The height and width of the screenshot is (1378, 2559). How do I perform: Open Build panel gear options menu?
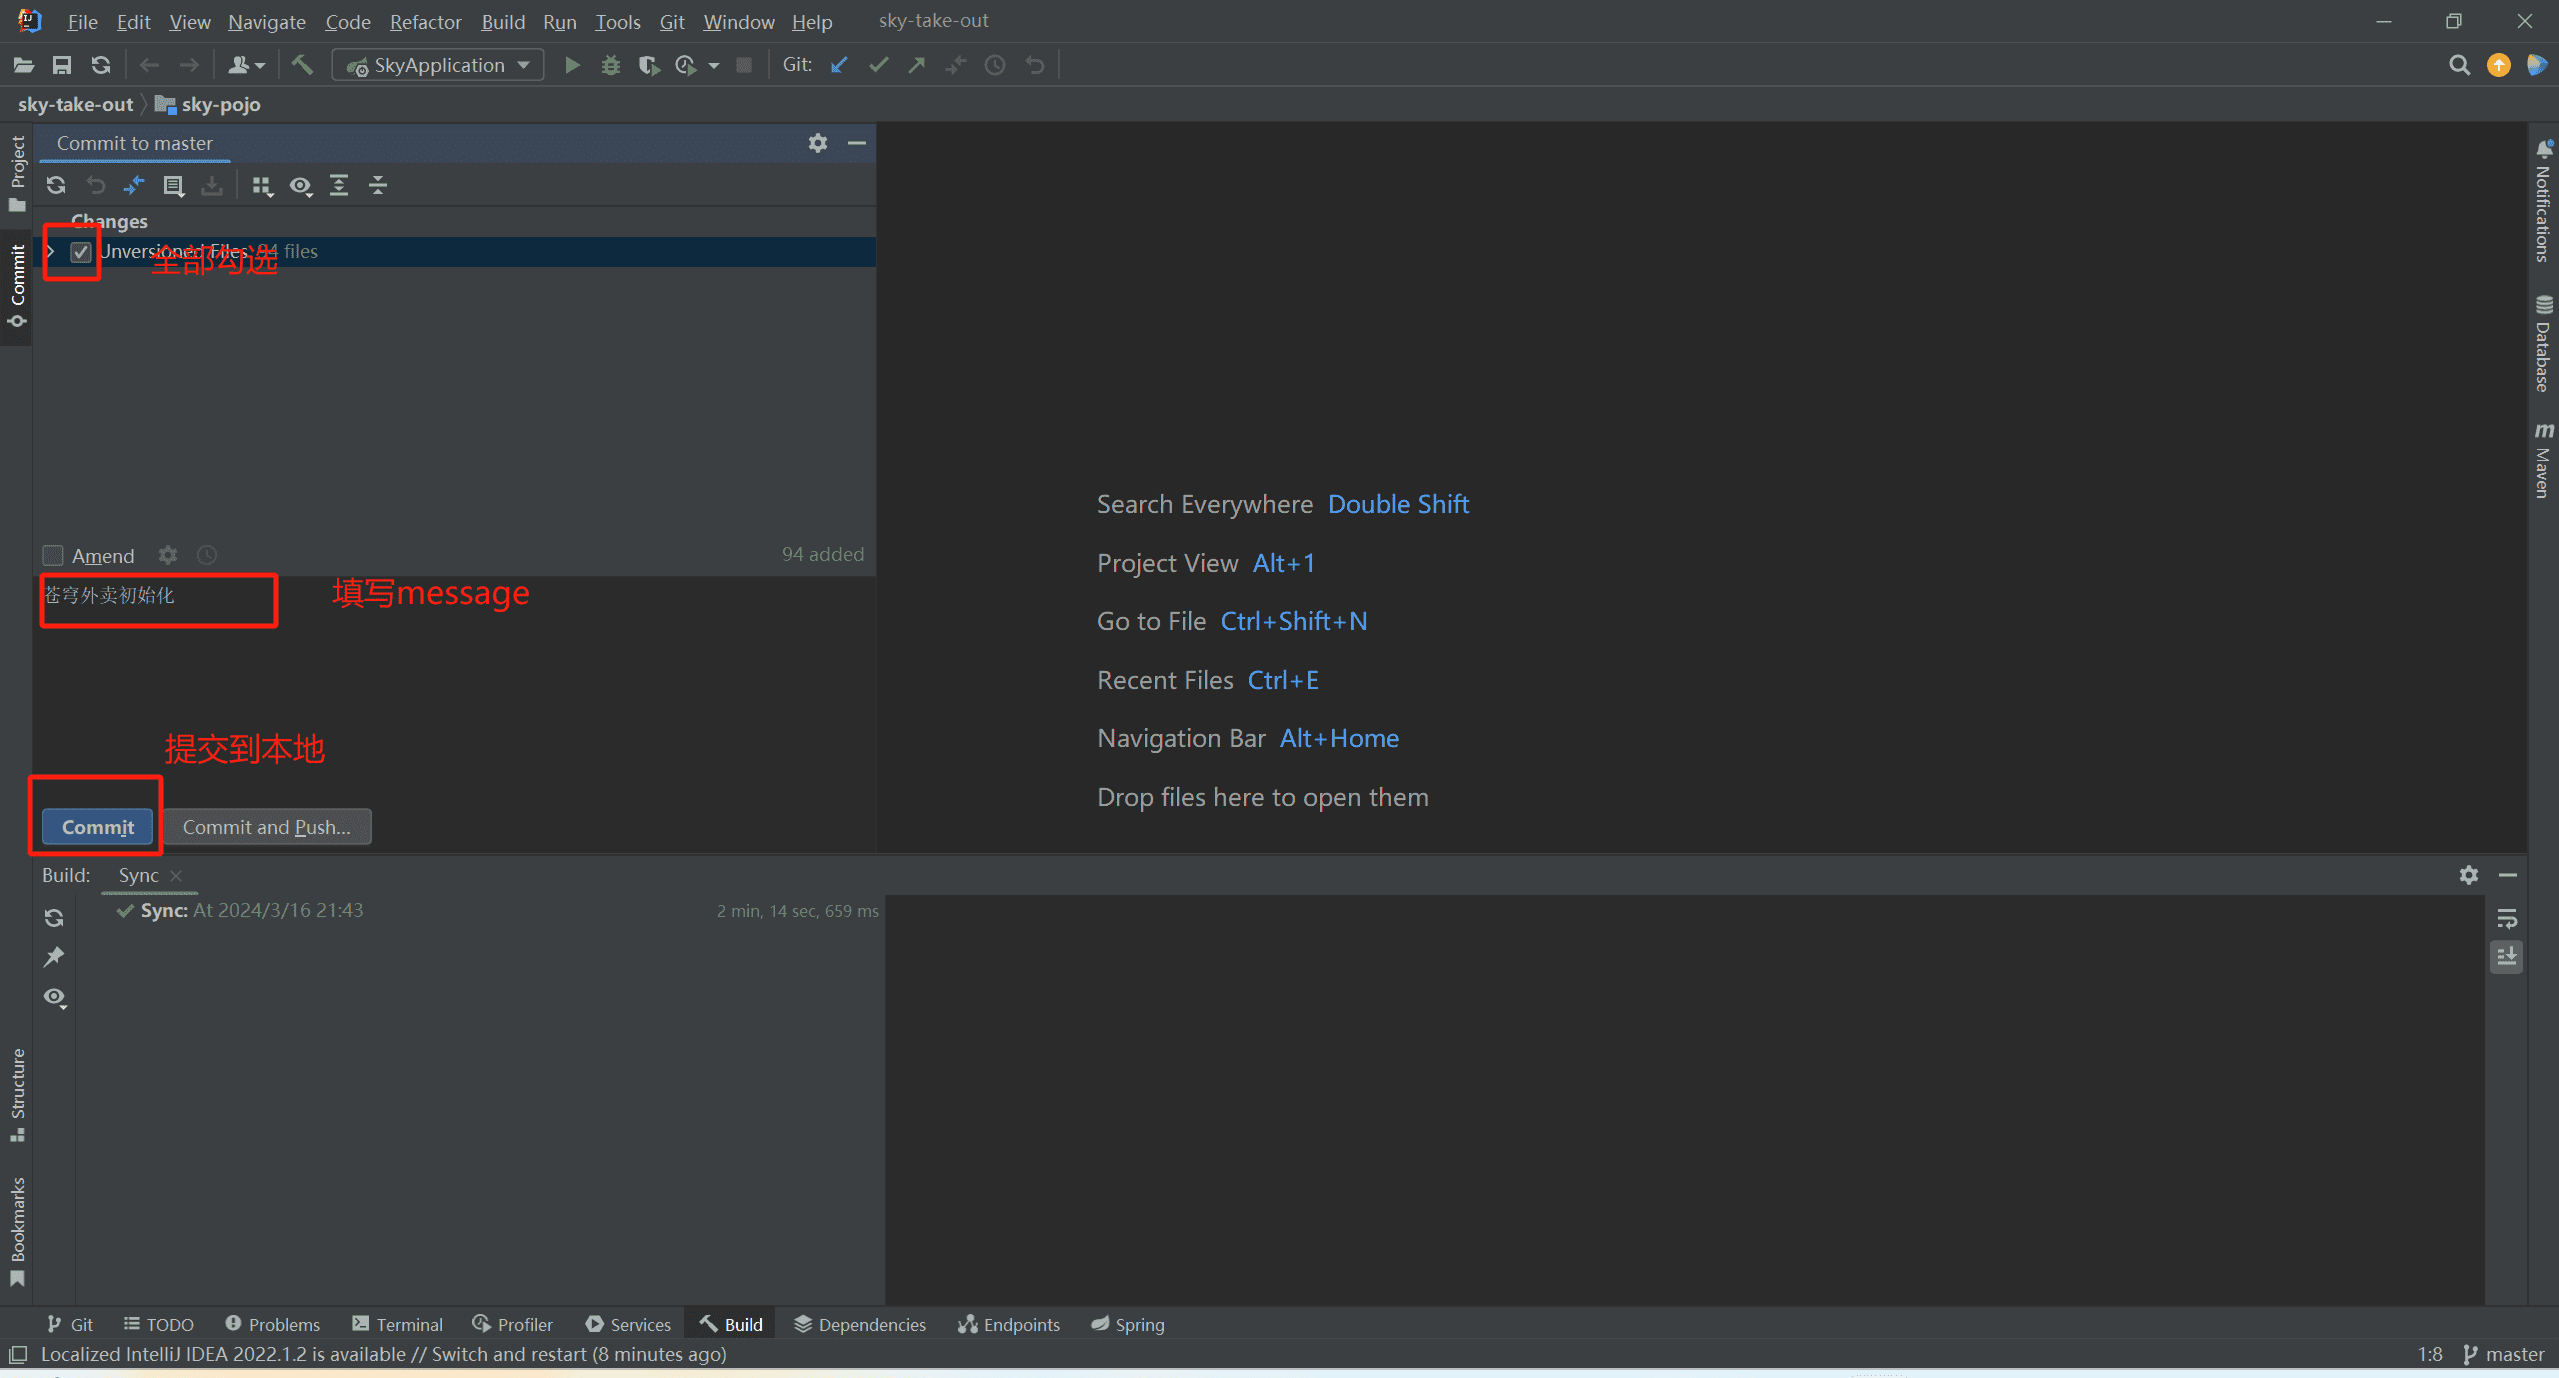tap(2469, 875)
